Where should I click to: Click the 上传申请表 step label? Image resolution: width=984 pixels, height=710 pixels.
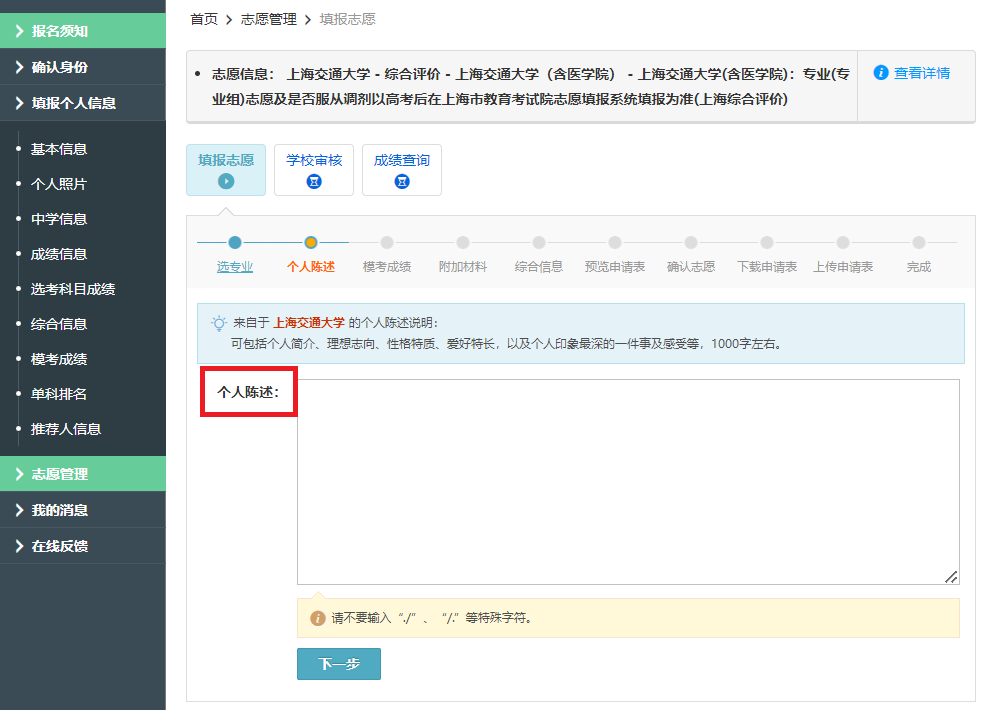click(843, 267)
